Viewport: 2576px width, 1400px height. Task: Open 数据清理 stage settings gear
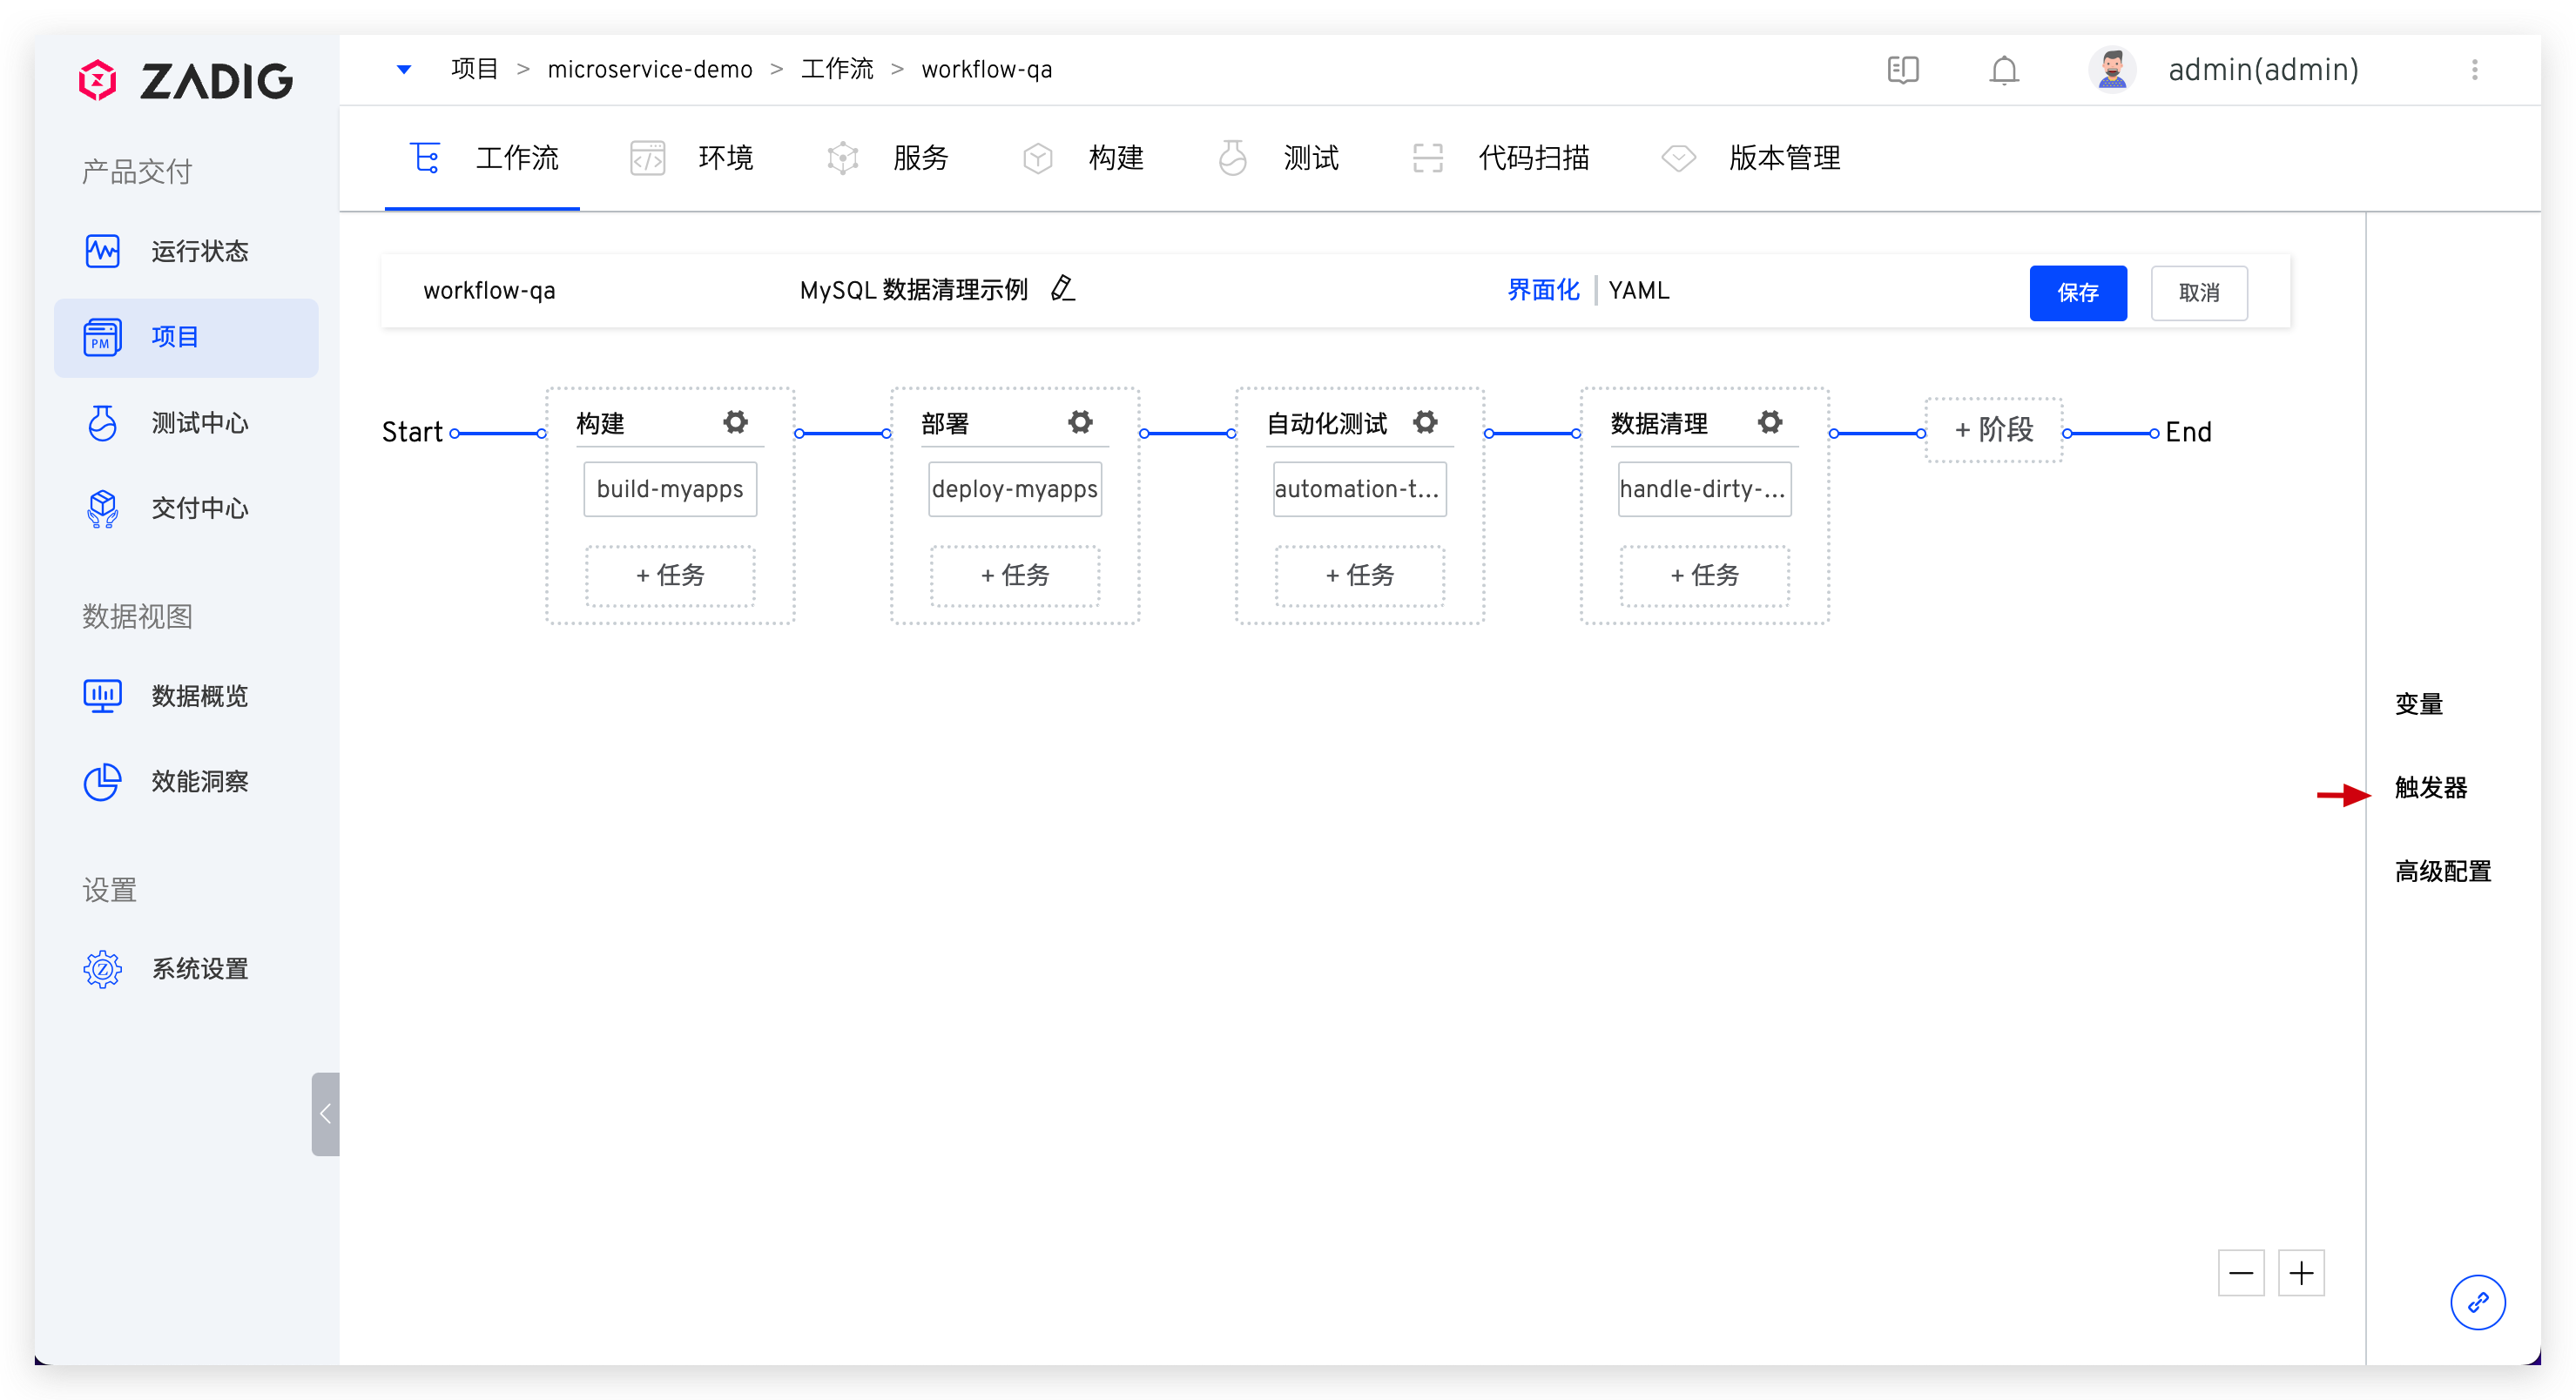(x=1770, y=422)
